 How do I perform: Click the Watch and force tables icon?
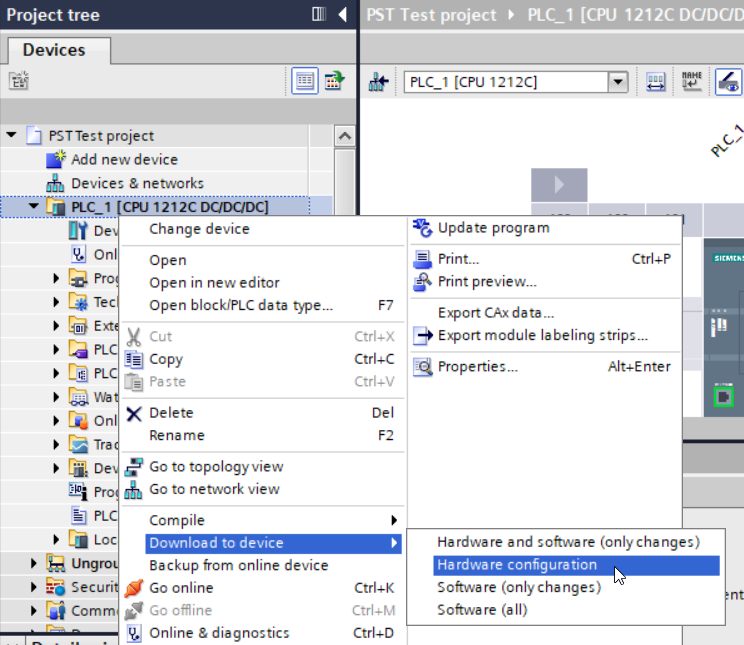tap(78, 397)
